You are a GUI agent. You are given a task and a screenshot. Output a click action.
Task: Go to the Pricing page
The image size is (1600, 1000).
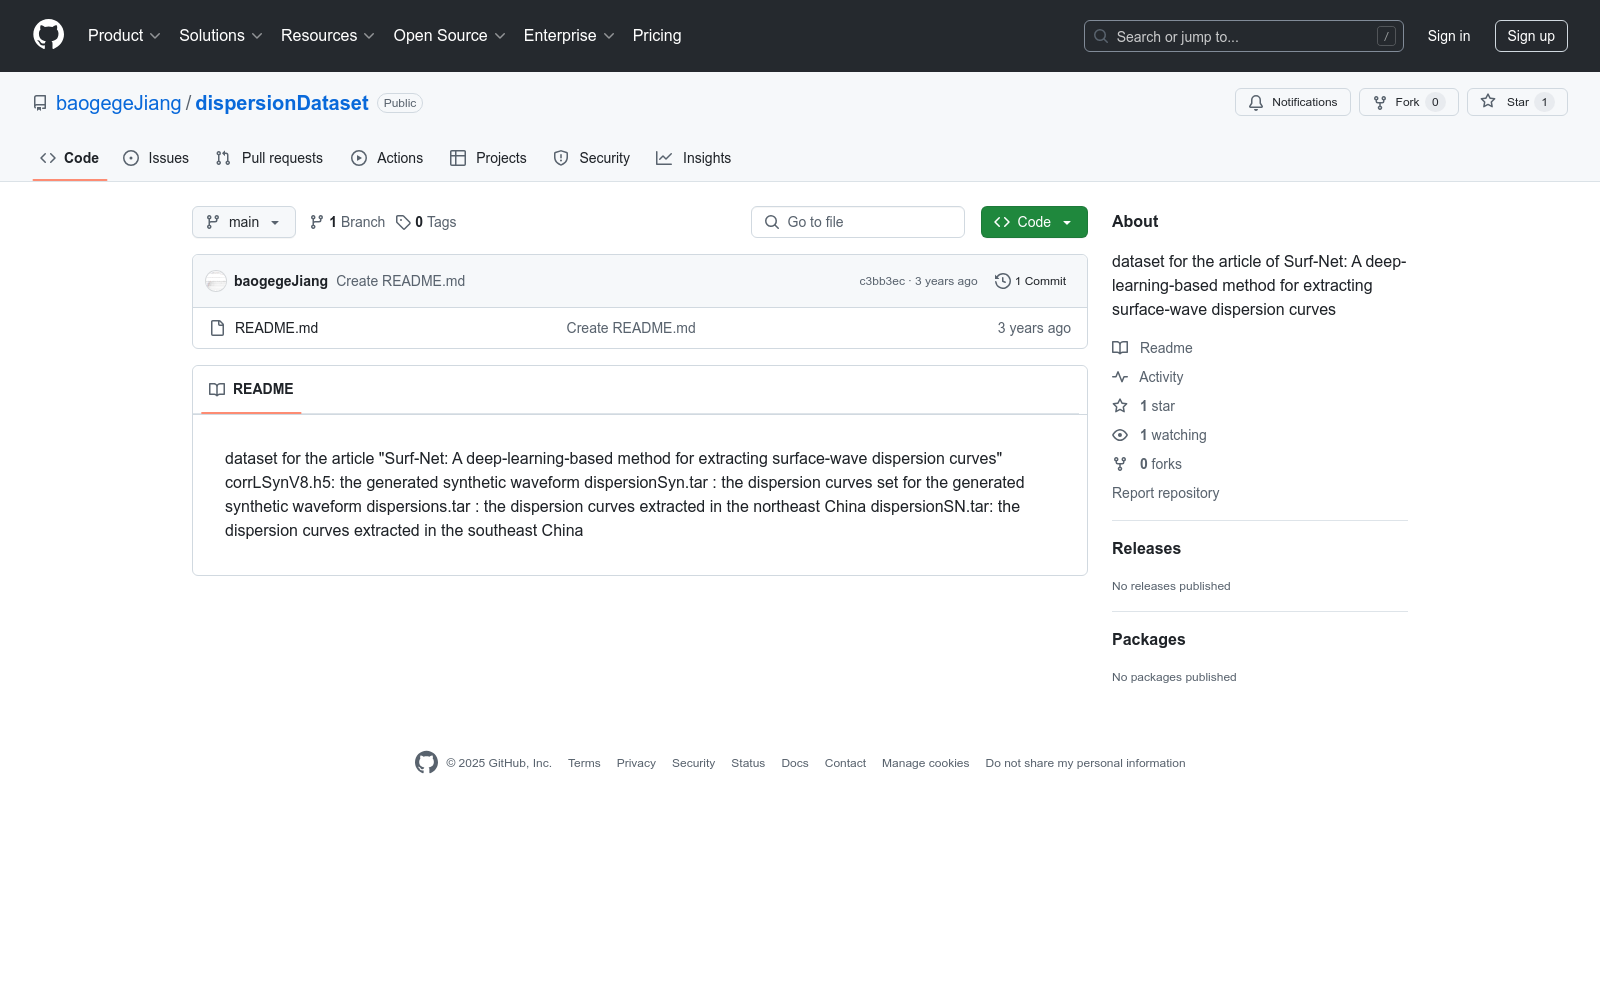pos(657,36)
